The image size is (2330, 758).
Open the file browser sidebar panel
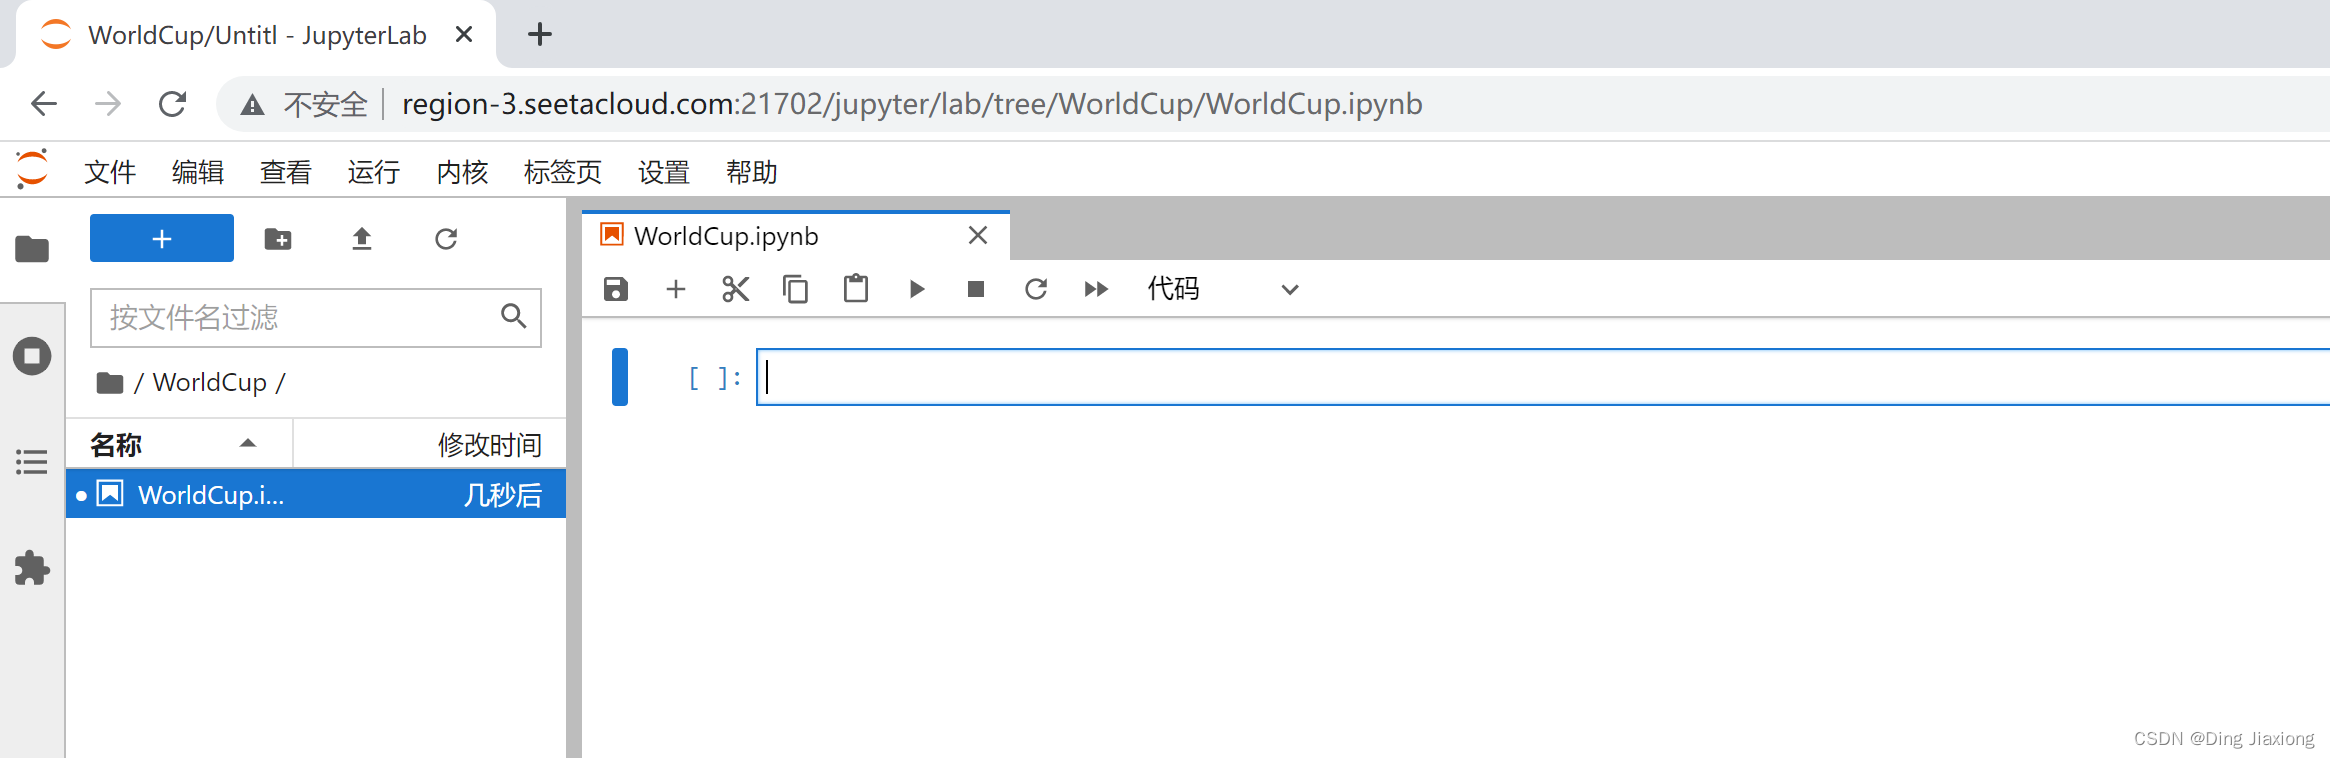32,248
